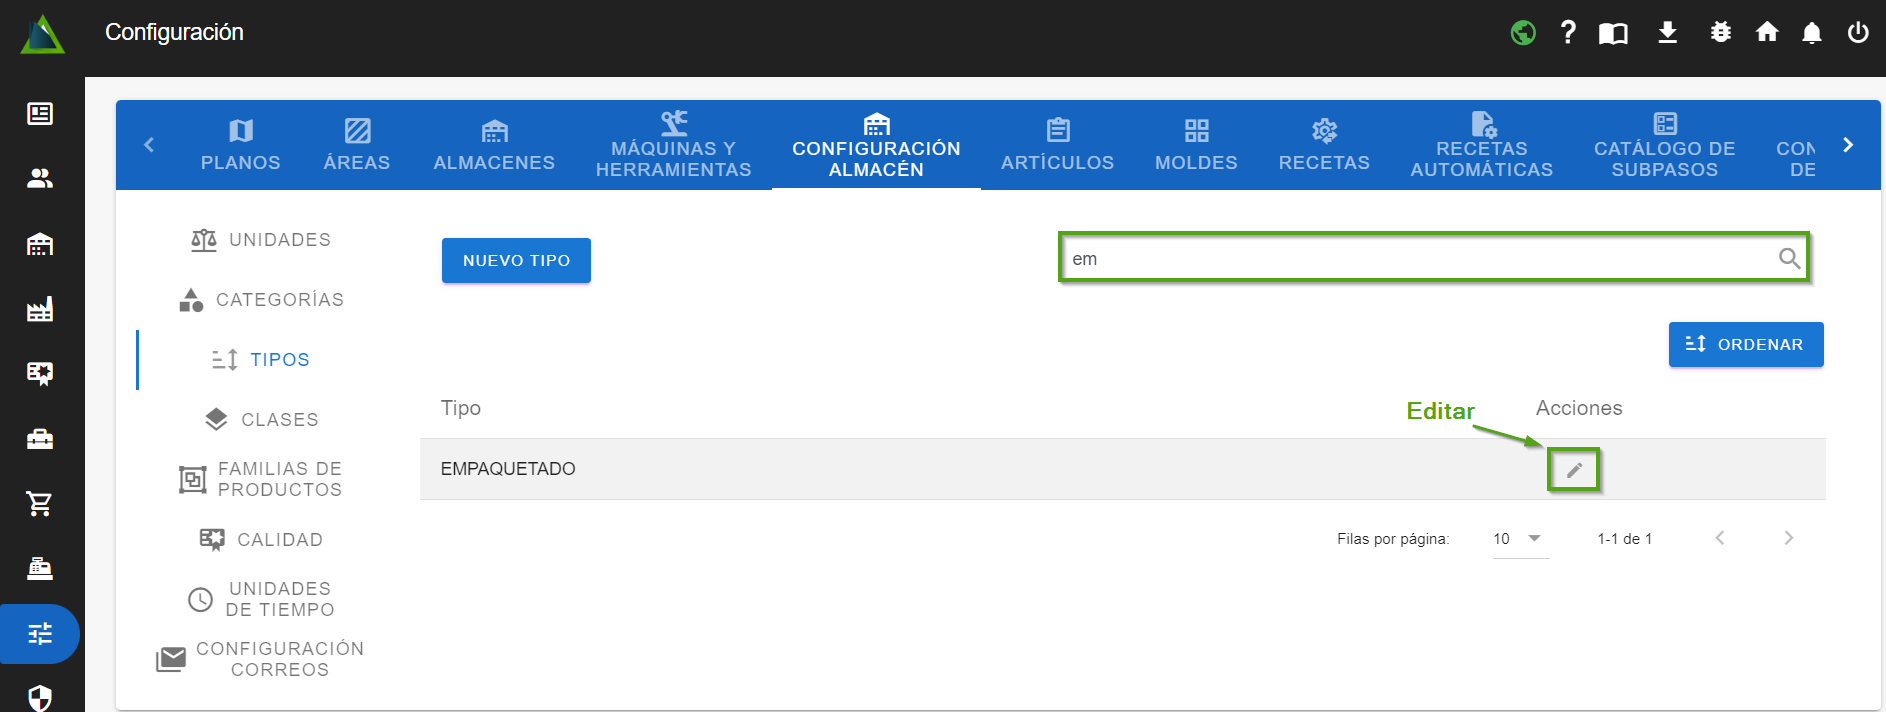
Task: Open the shopping cart sidebar icon
Action: tap(40, 504)
